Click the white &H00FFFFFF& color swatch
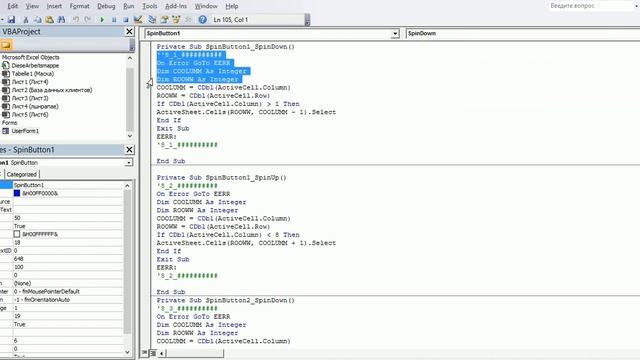This screenshot has height=360, width=640. coord(17,234)
